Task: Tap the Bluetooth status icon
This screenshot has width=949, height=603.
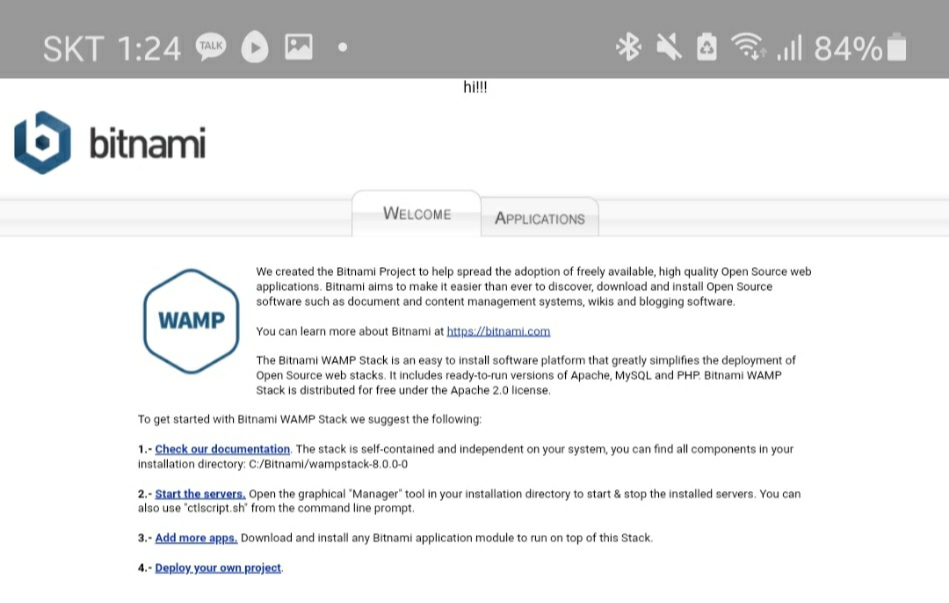Action: click(x=628, y=47)
